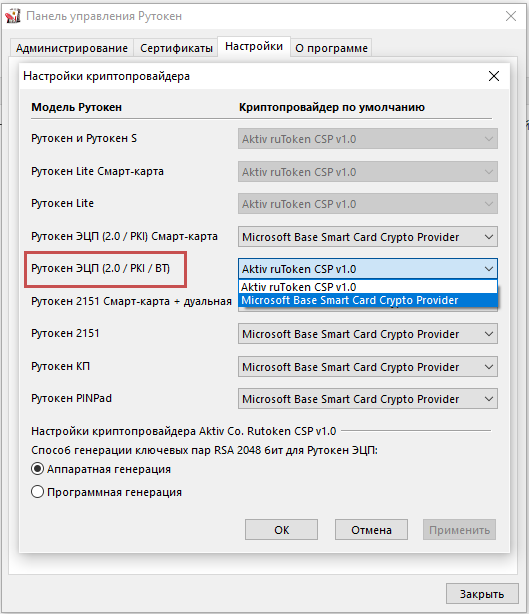Image resolution: width=529 pixels, height=614 pixels.
Task: Click the Rutoken app icon in title bar
Action: (x=13, y=16)
